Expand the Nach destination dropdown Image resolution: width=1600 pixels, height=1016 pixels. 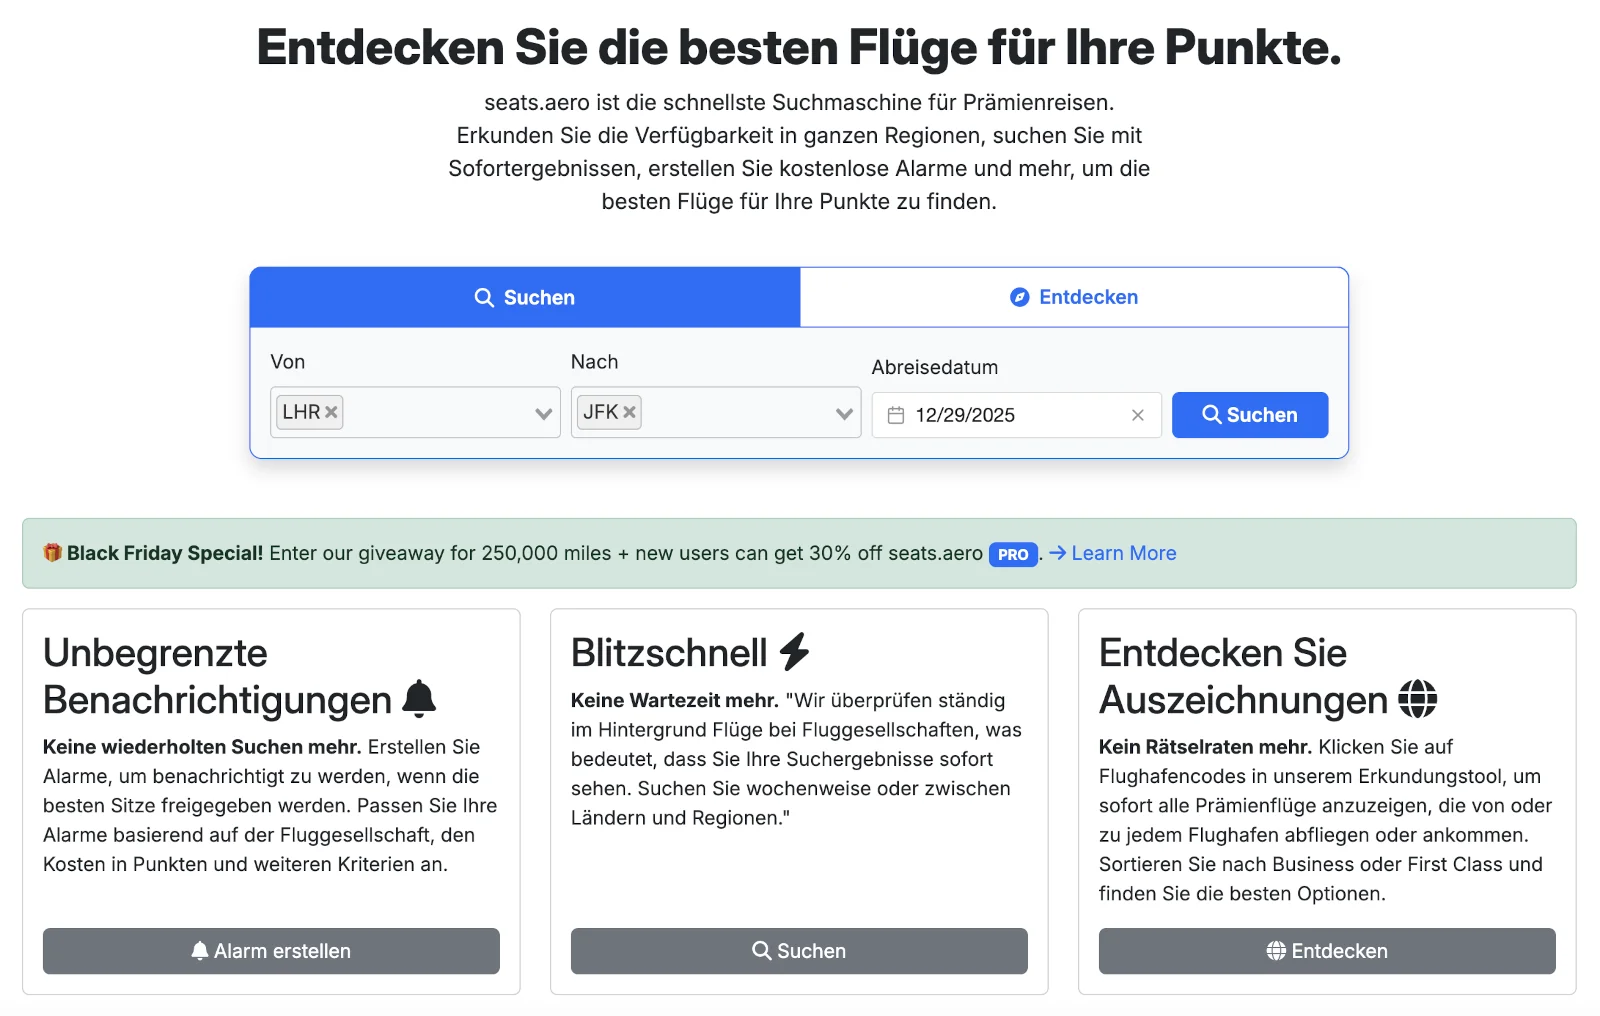coord(844,413)
